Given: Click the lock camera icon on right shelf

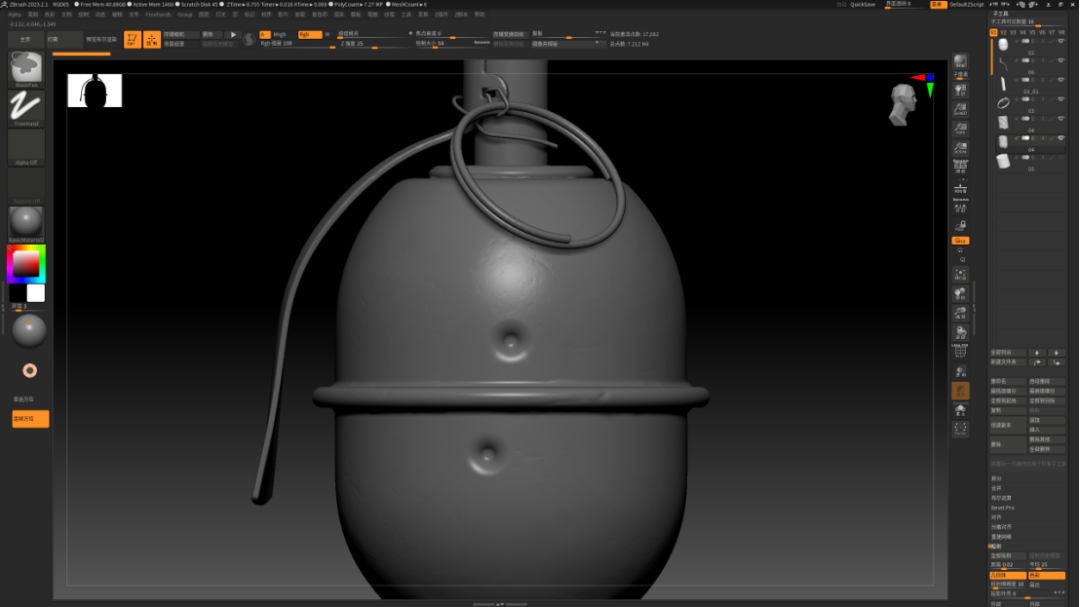Looking at the screenshot, I should point(960,225).
